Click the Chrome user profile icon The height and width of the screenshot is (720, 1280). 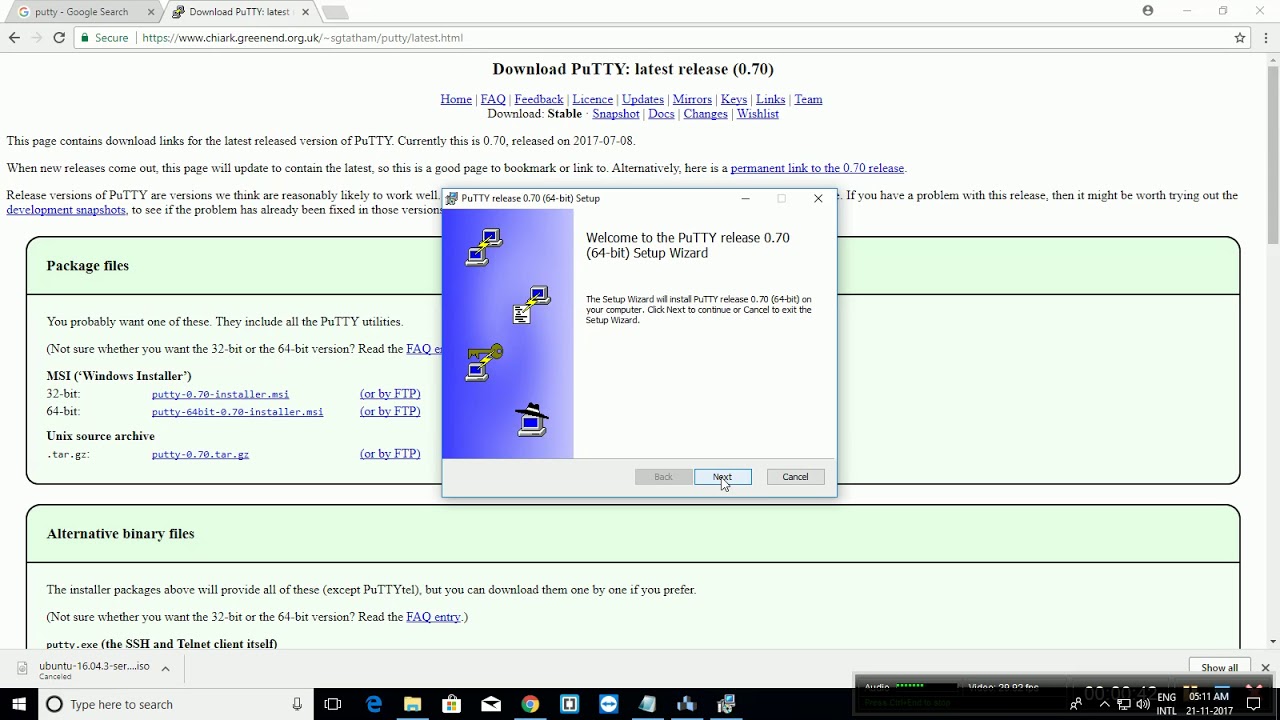[1148, 11]
